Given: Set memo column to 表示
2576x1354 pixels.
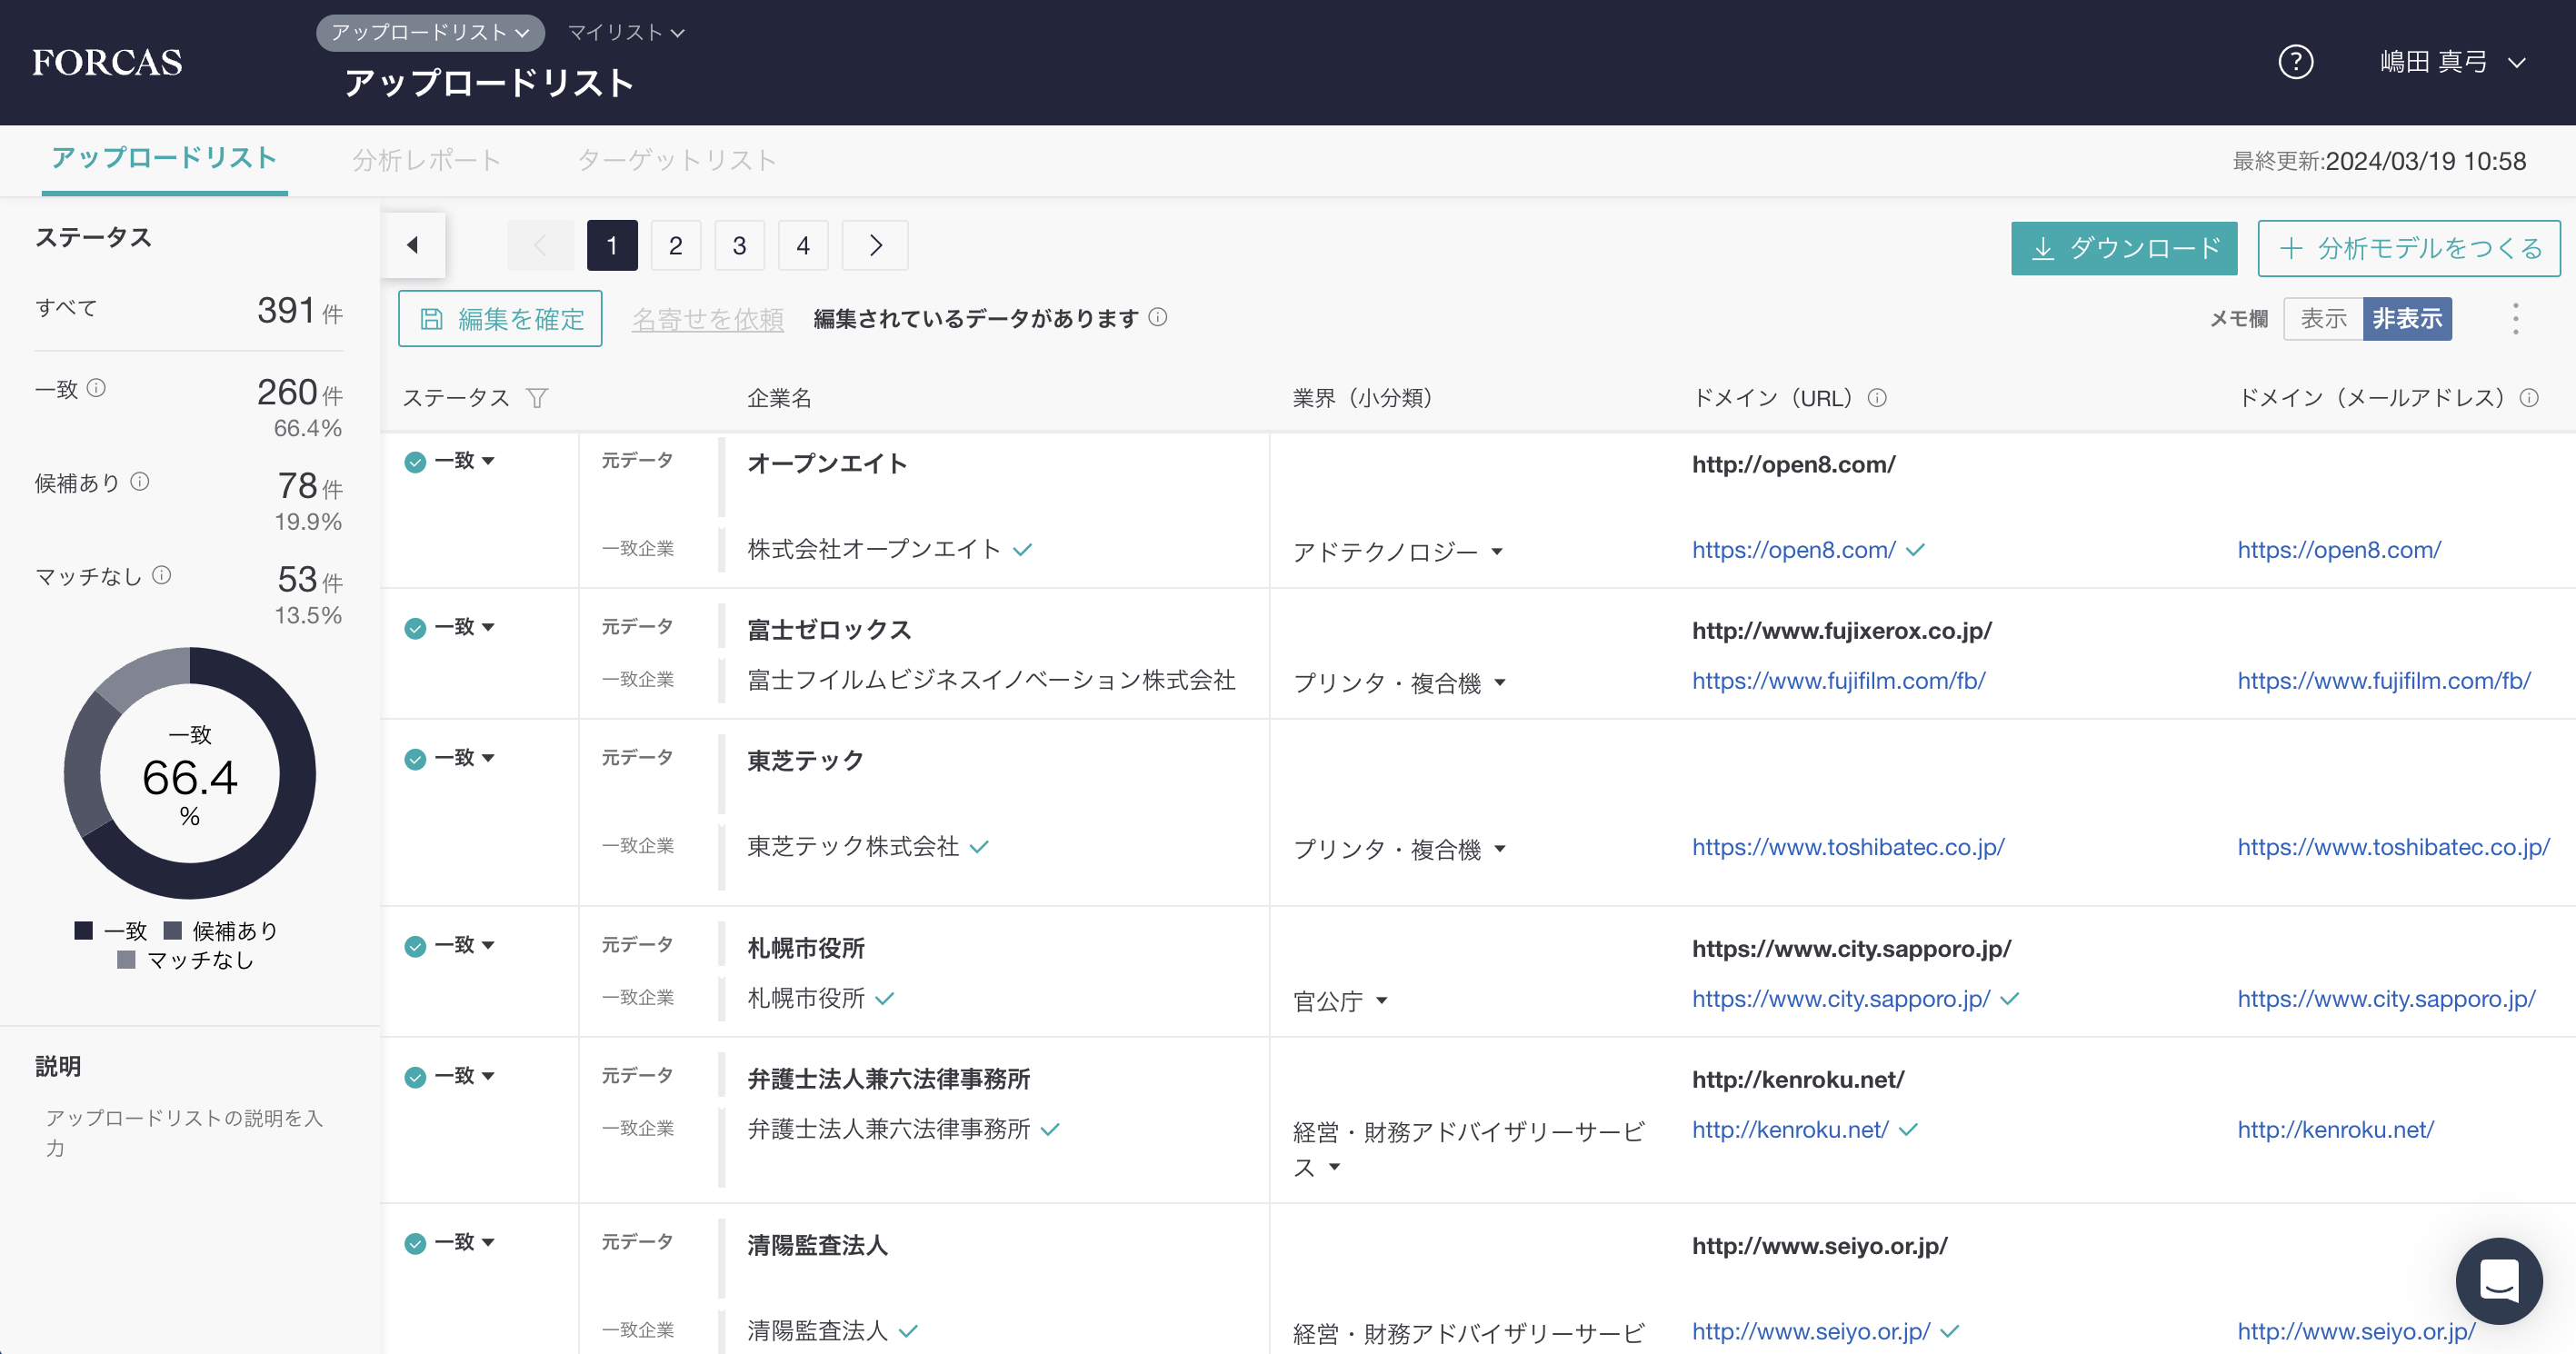Looking at the screenshot, I should point(2323,319).
